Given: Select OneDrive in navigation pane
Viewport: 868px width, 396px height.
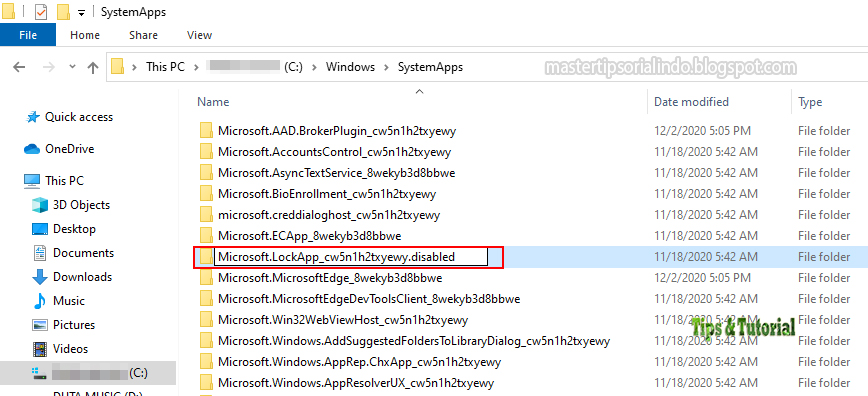Looking at the screenshot, I should [x=70, y=149].
